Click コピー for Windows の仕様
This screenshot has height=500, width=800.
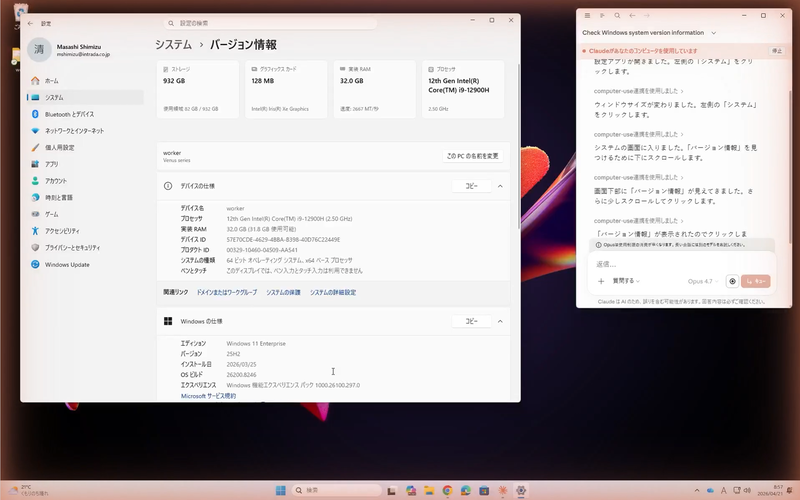(471, 321)
